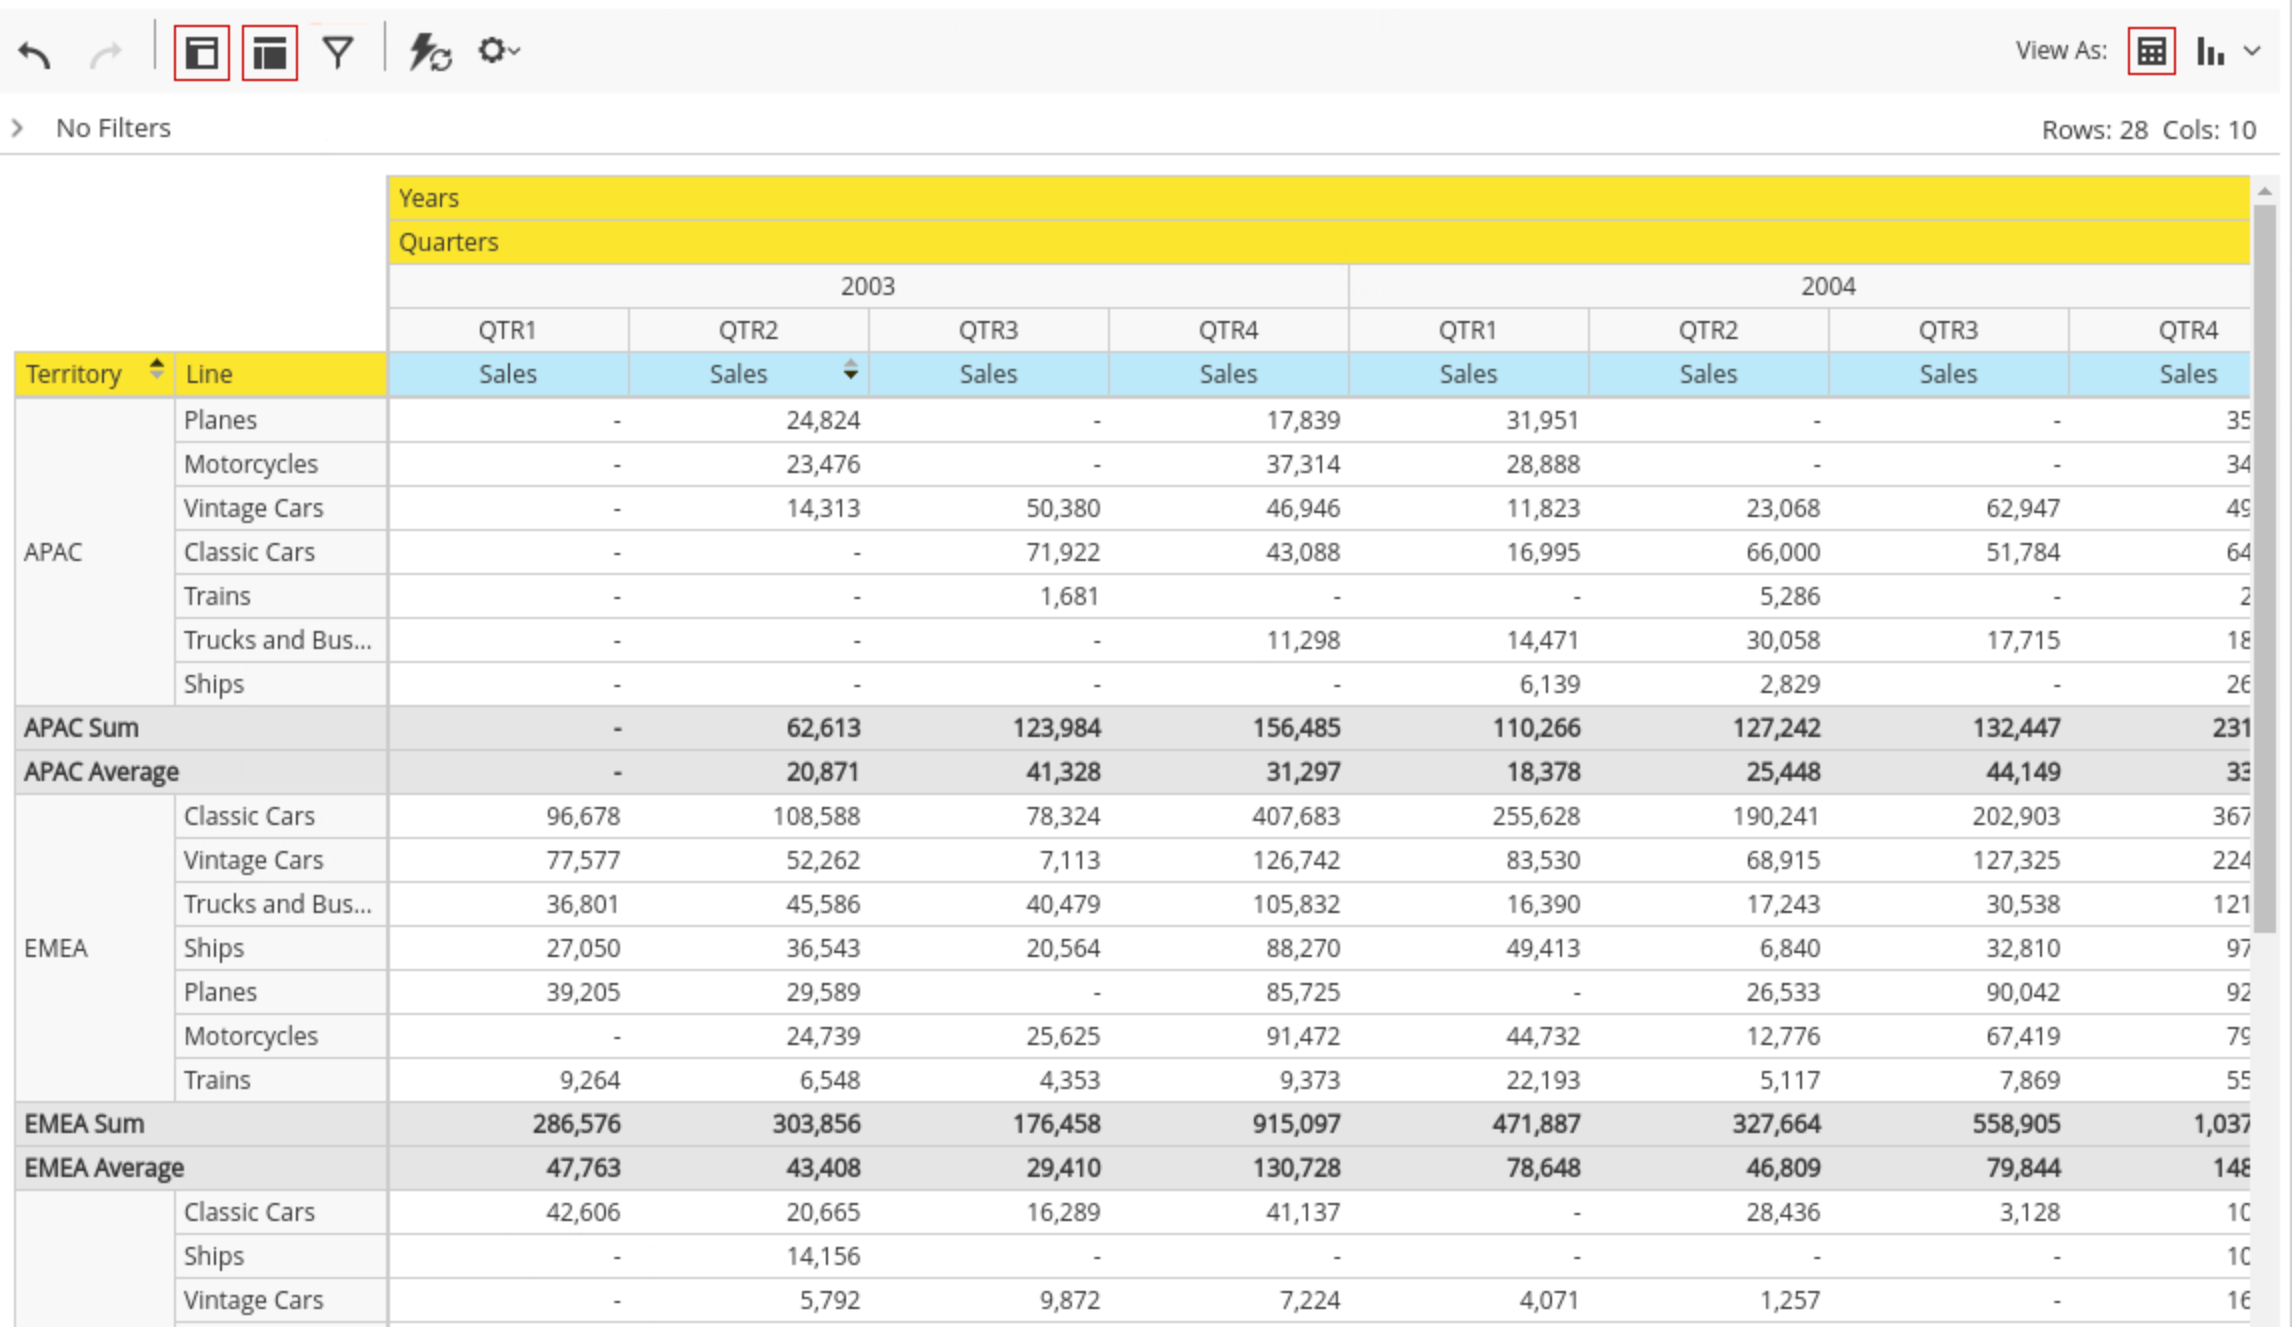Screen dimensions: 2292x1327
Task: Switch to bar chart view icon
Action: click(x=2210, y=51)
